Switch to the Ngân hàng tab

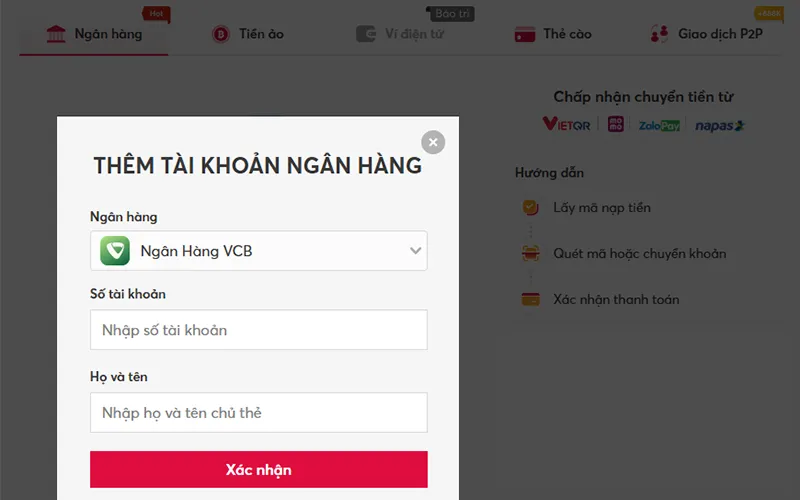(x=94, y=34)
